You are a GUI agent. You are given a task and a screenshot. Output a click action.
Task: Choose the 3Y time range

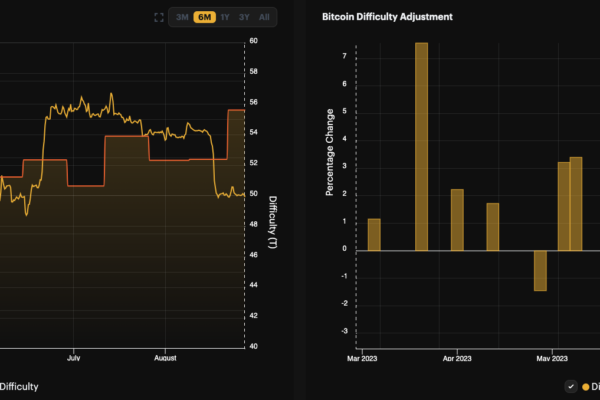pos(244,17)
